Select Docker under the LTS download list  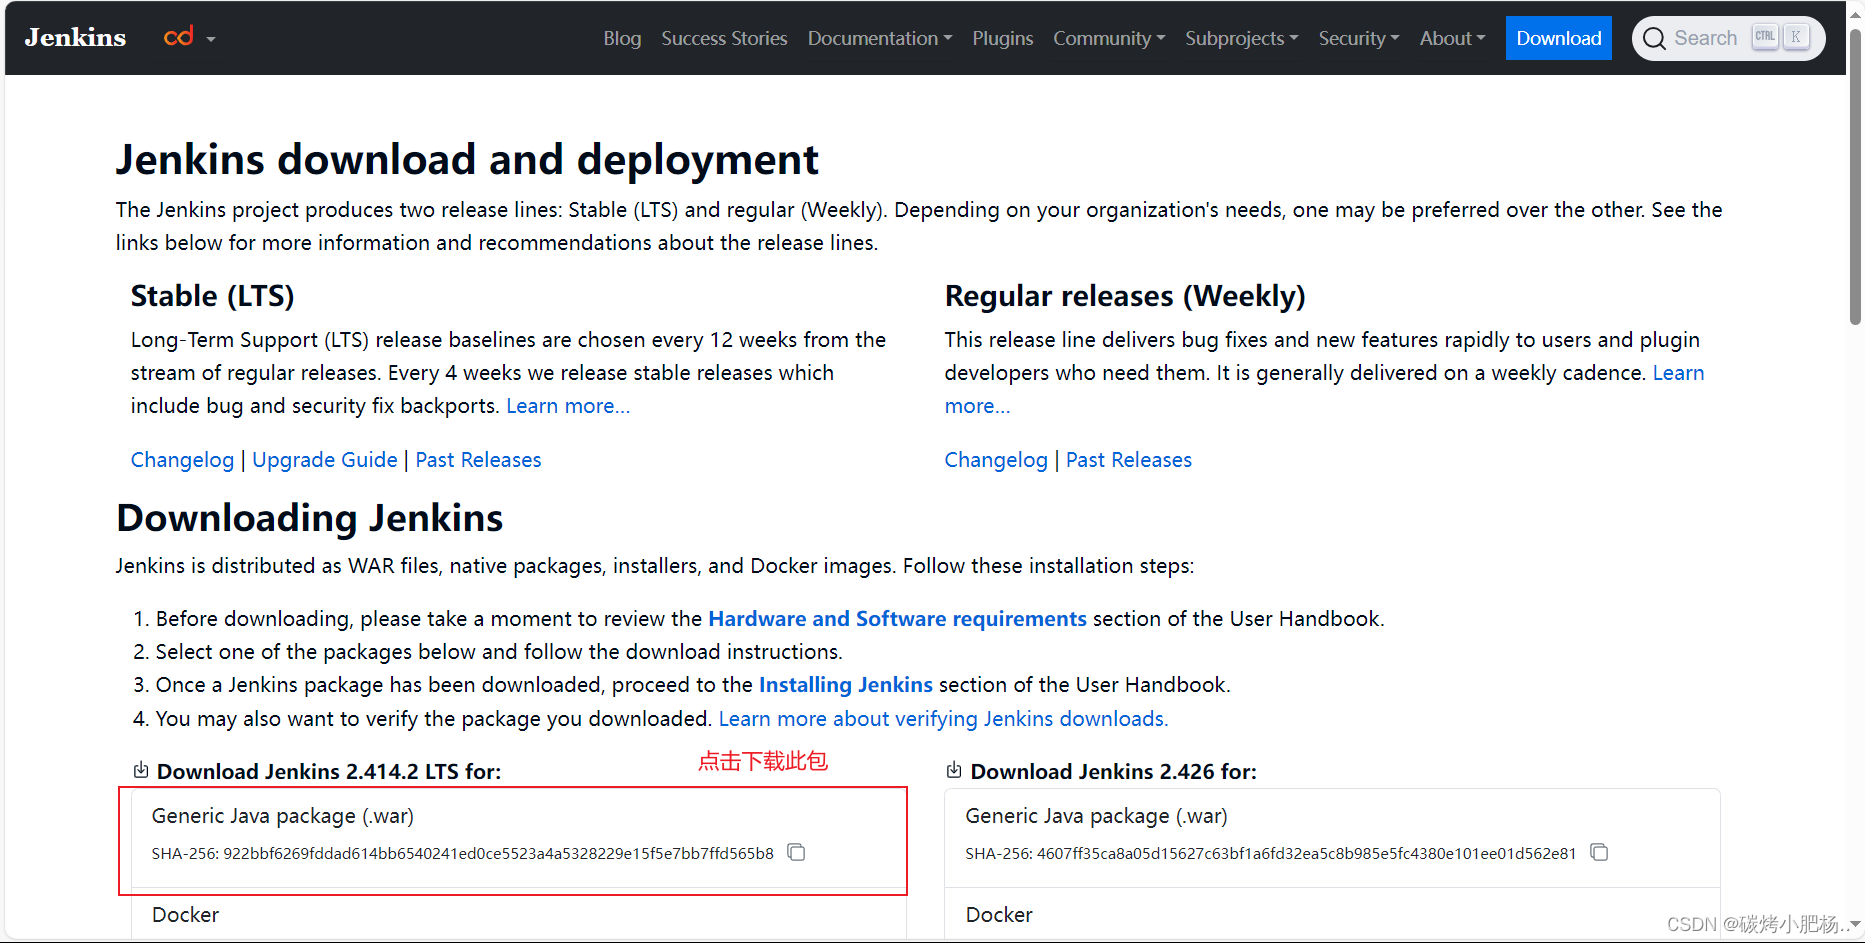point(185,915)
